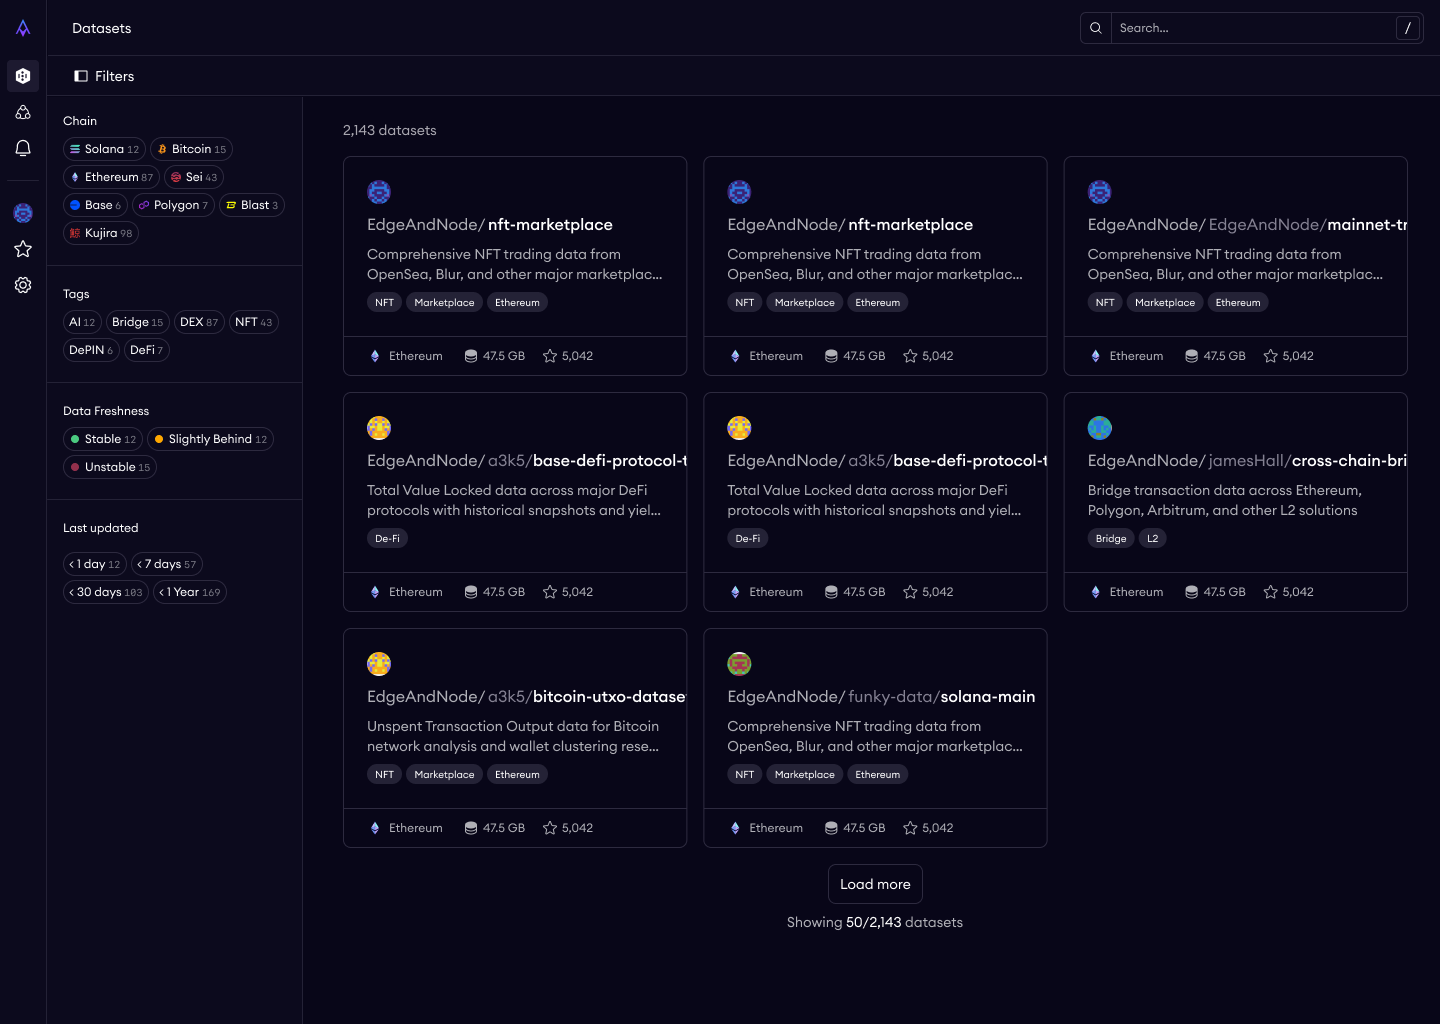Image resolution: width=1440 pixels, height=1024 pixels.
Task: Select the Unstable freshness filter chip
Action: tap(110, 467)
